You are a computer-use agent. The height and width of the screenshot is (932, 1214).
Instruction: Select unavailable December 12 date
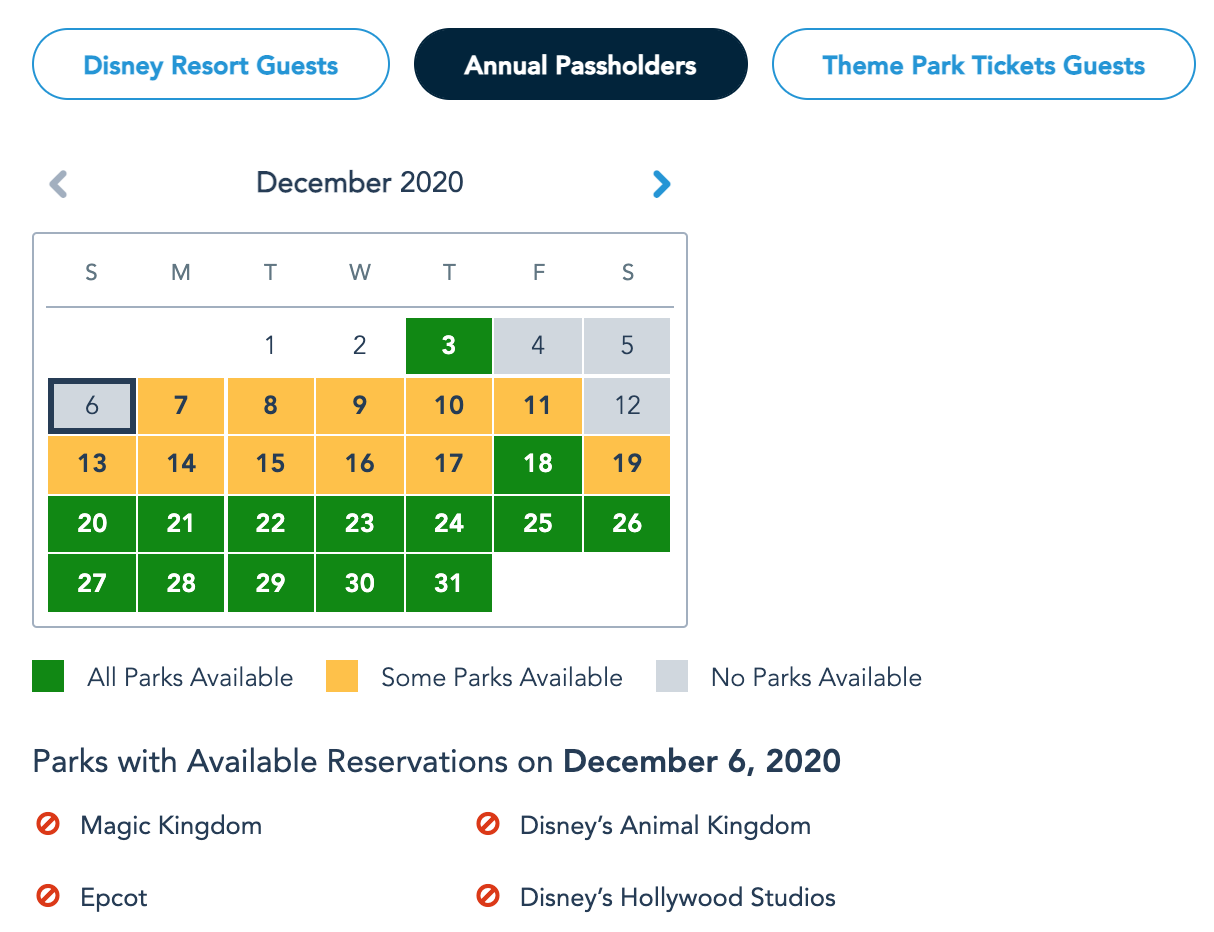tap(627, 405)
